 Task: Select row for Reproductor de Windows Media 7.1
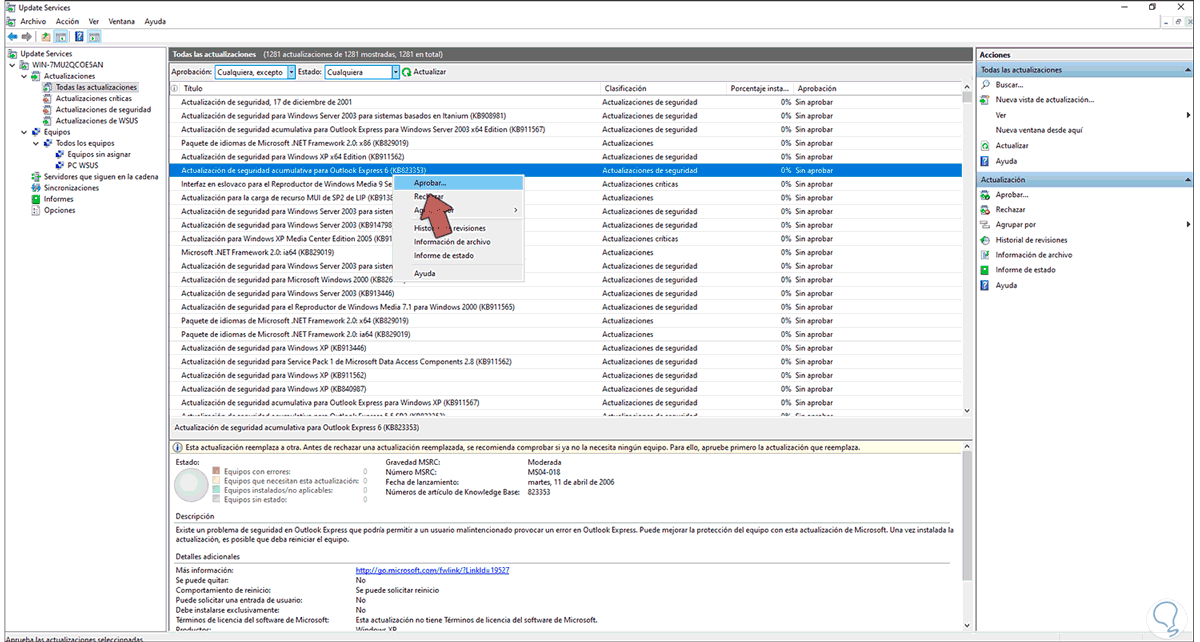tap(565, 307)
